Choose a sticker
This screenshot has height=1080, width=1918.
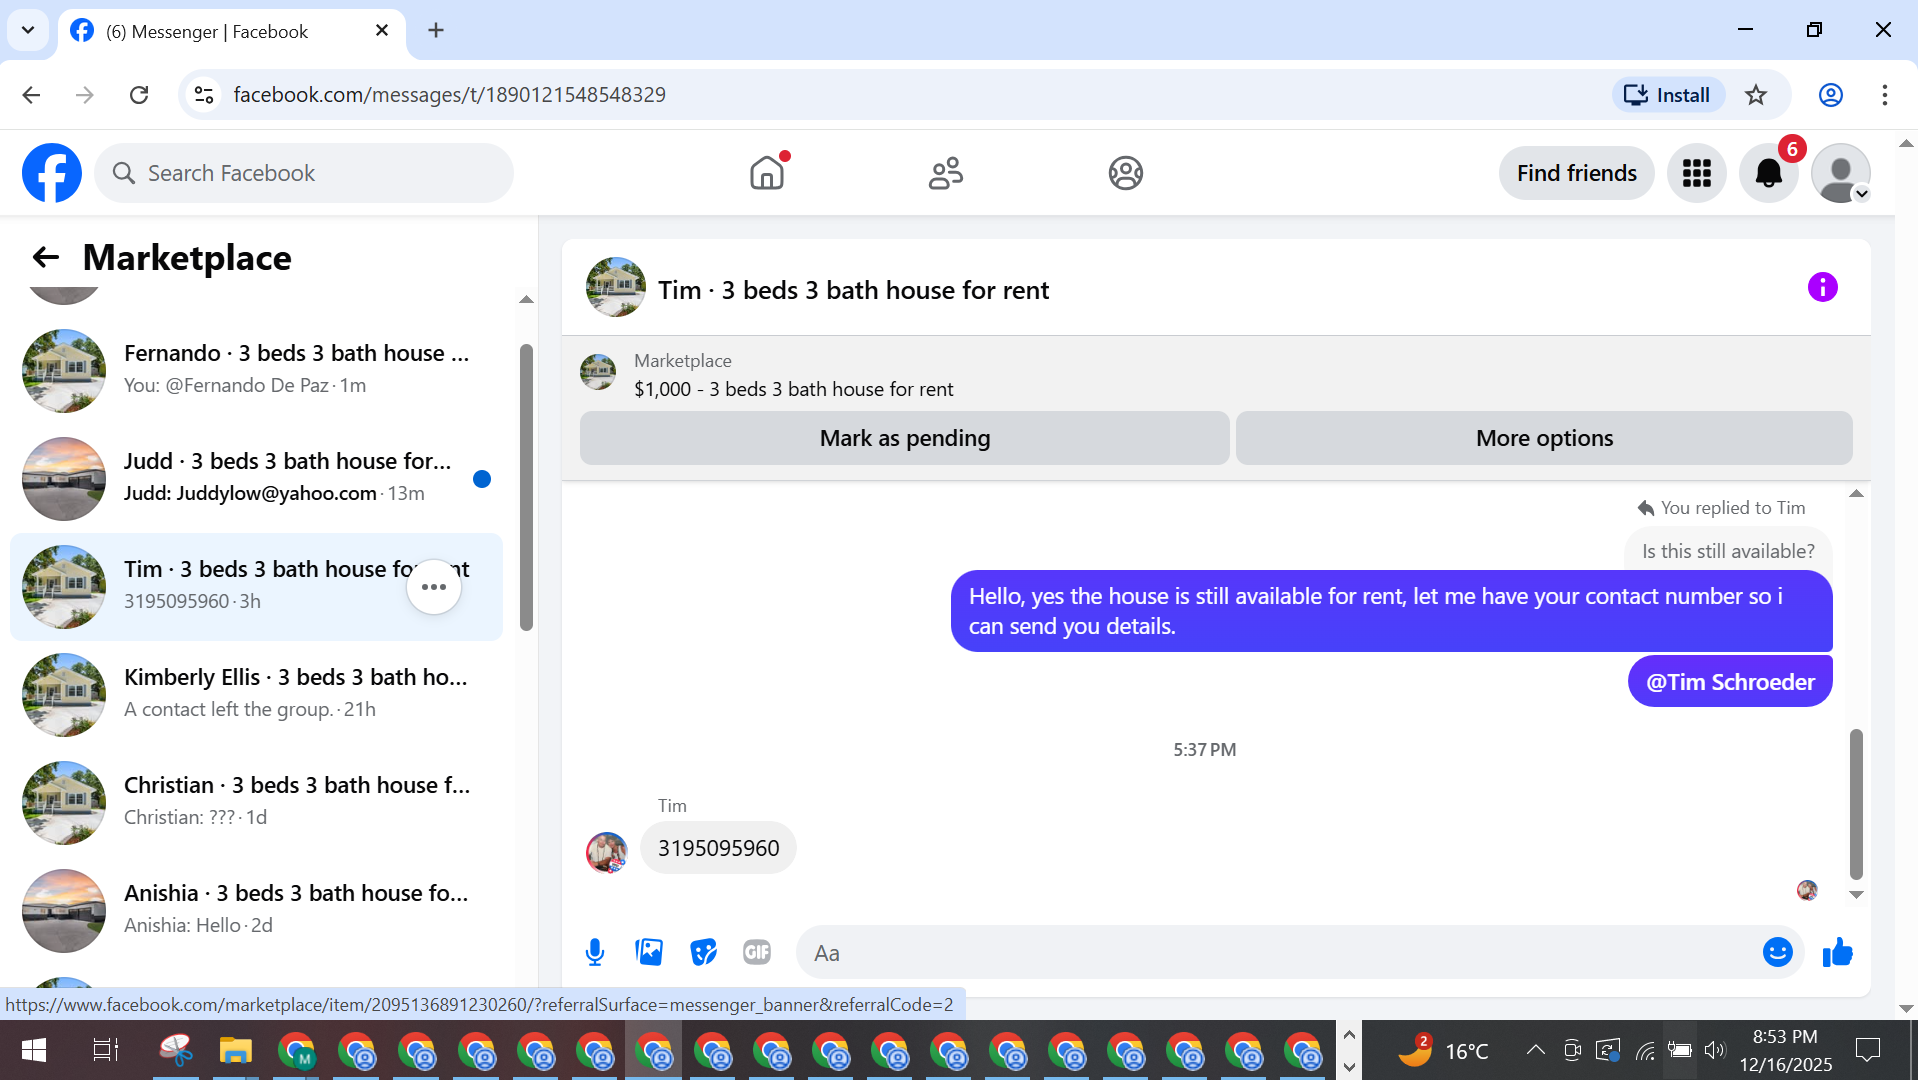pos(703,953)
